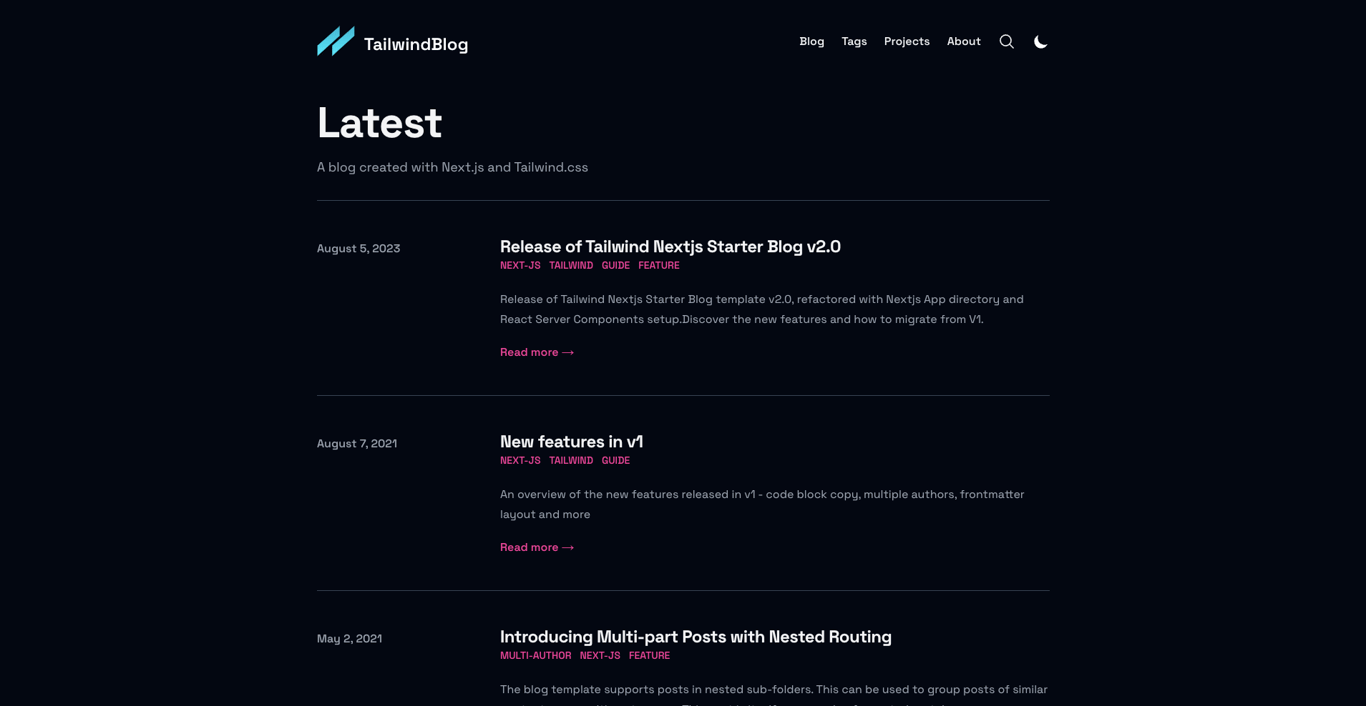The height and width of the screenshot is (706, 1366).
Task: Open the Blog nav item
Action: click(812, 41)
